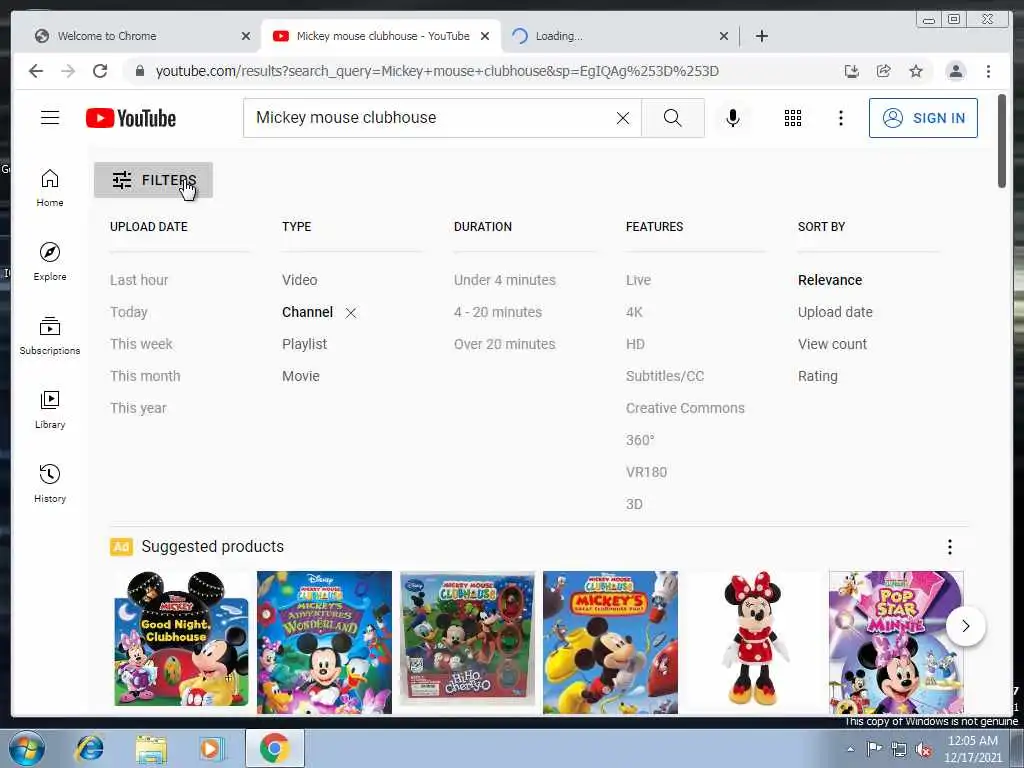
Task: Filter results by Movie type
Action: point(301,376)
